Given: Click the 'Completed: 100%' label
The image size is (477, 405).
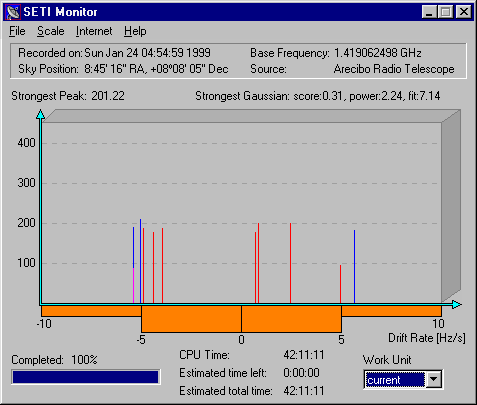Looking at the screenshot, I should click(54, 360).
